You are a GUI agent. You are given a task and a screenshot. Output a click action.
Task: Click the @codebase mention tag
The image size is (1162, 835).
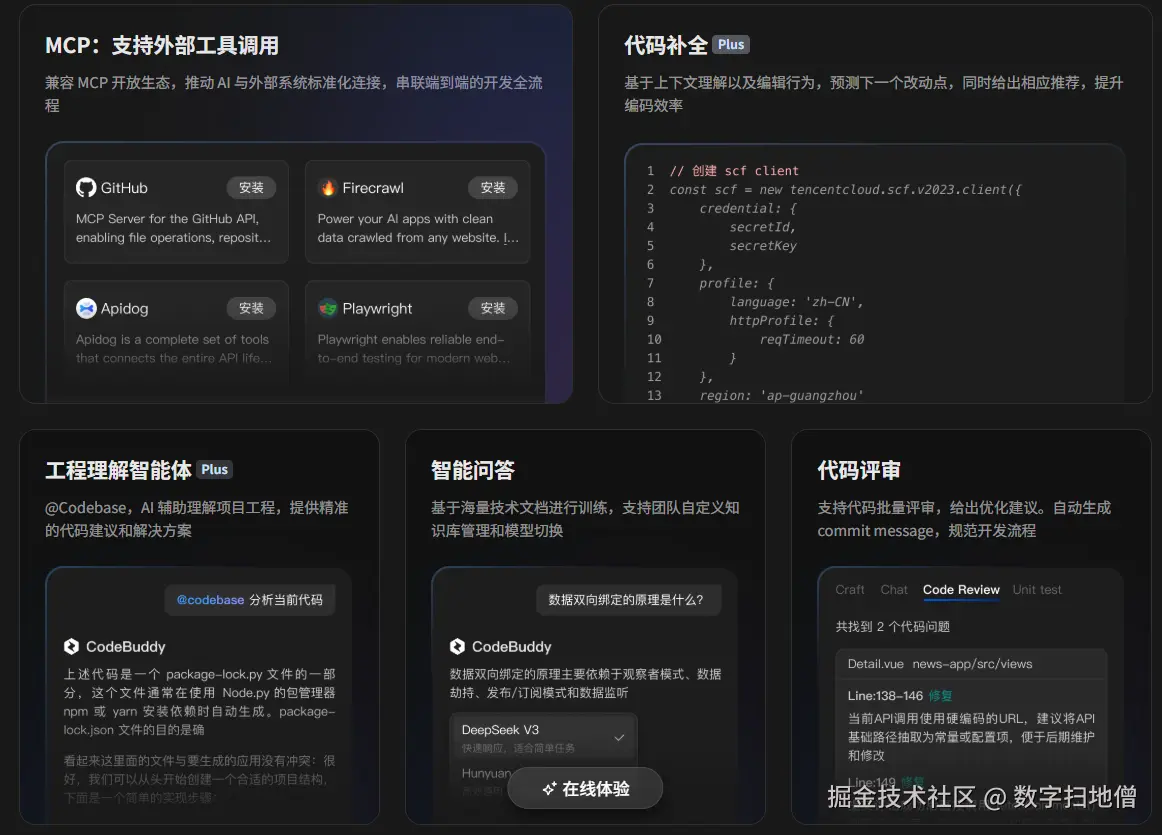tap(210, 599)
